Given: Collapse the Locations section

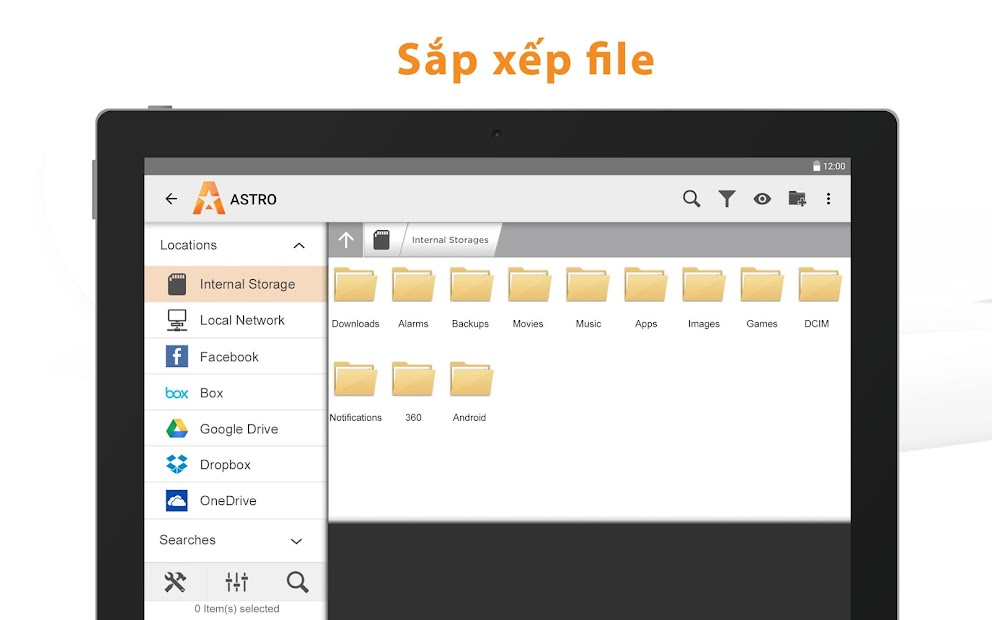Looking at the screenshot, I should (298, 244).
